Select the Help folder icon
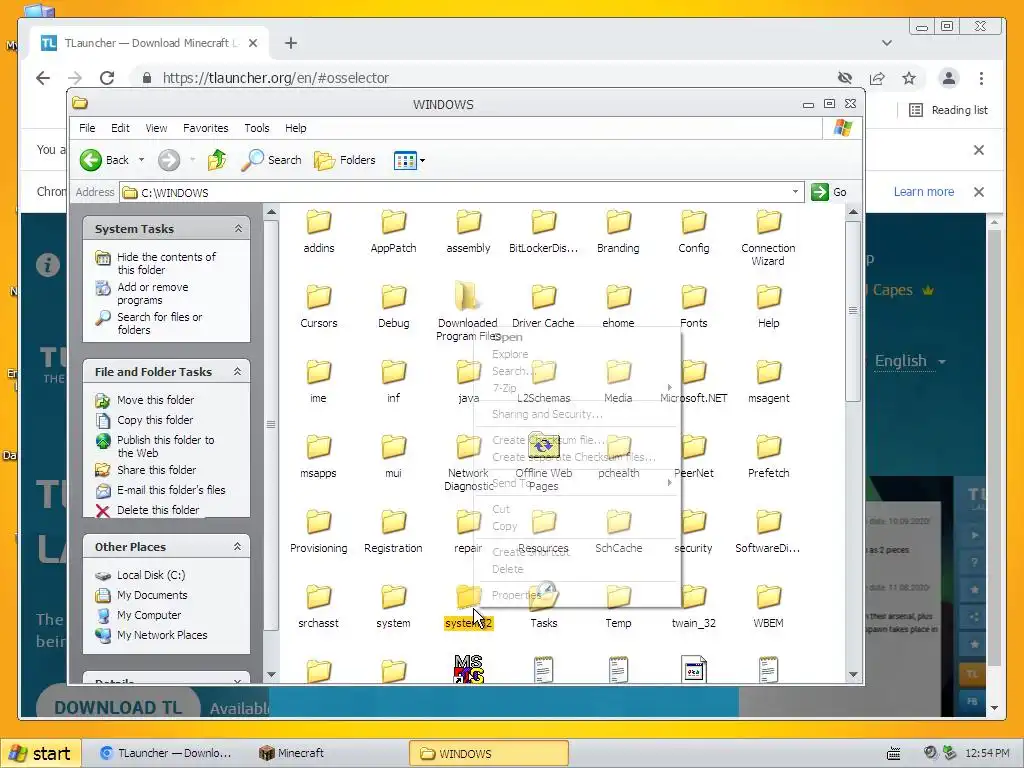The width and height of the screenshot is (1024, 768). (769, 297)
